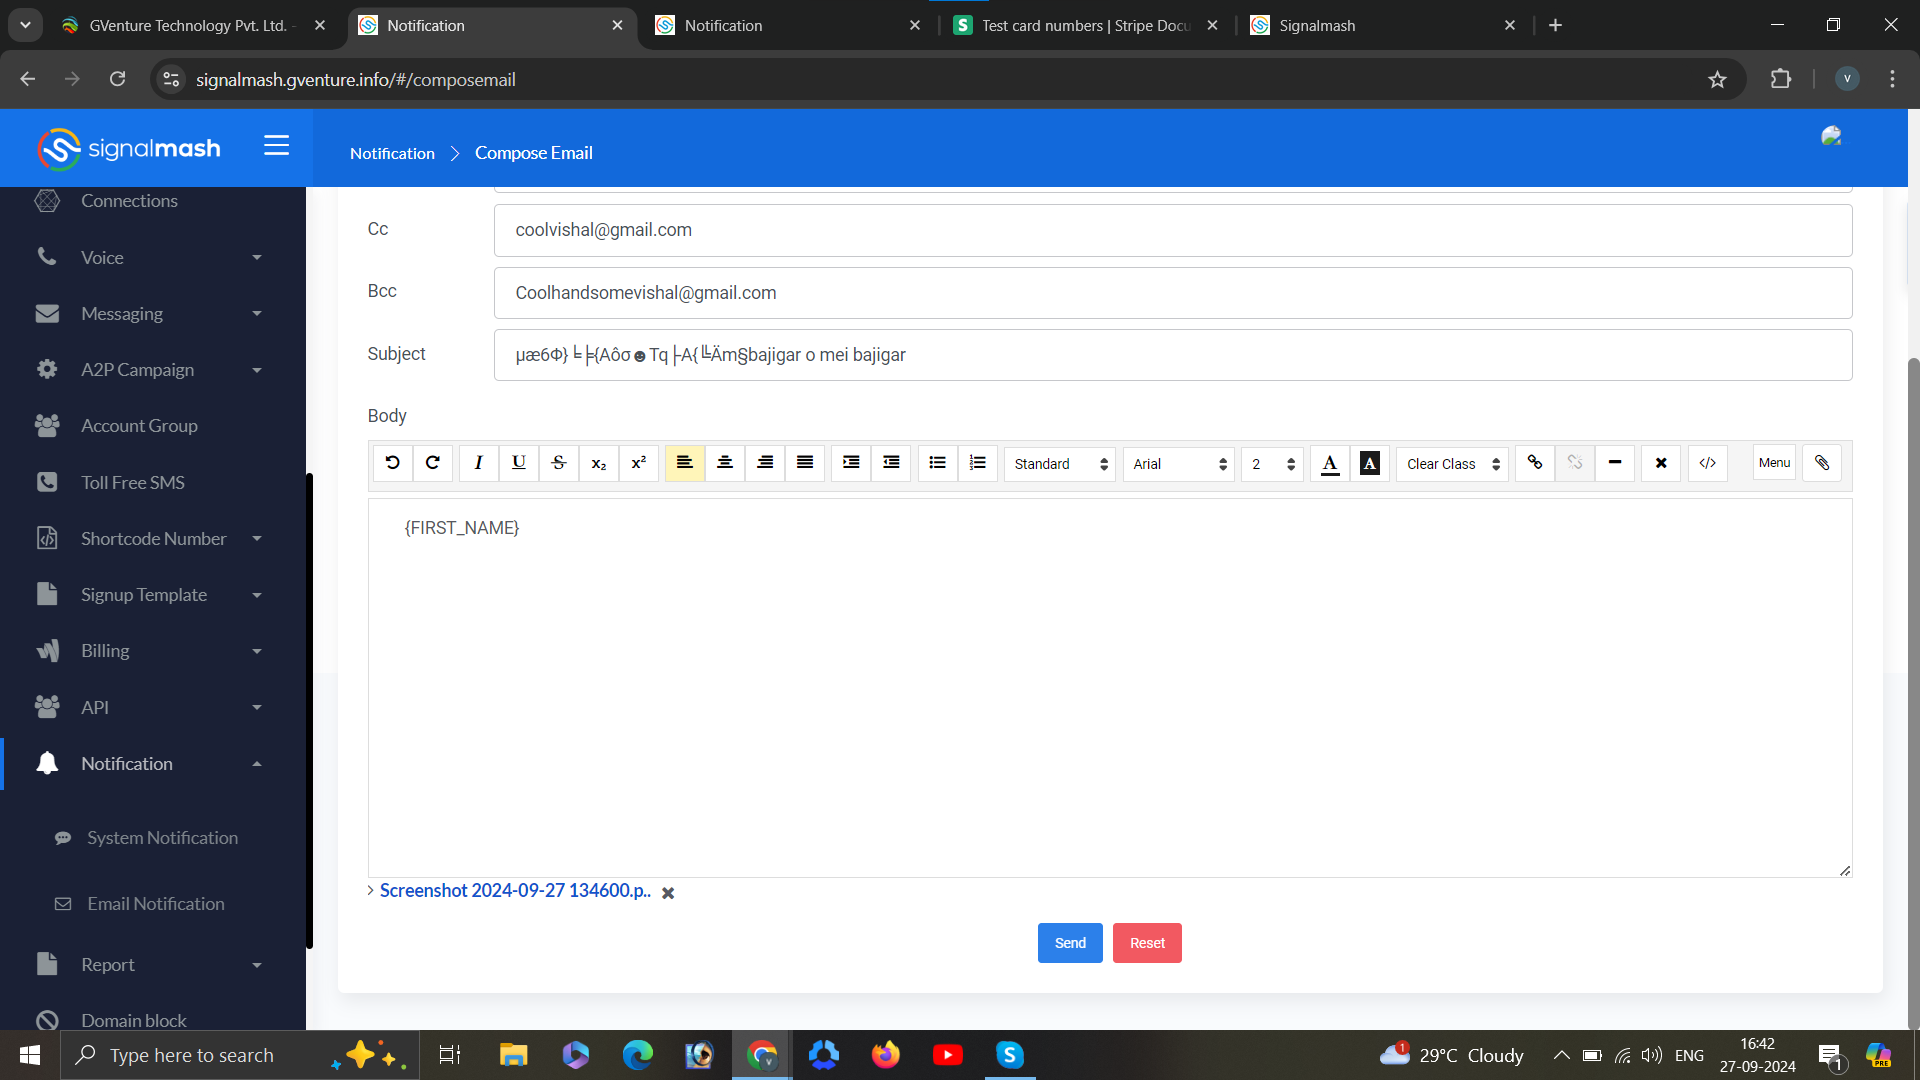The width and height of the screenshot is (1920, 1080).
Task: Click the attachment paperclip icon
Action: click(x=1821, y=463)
